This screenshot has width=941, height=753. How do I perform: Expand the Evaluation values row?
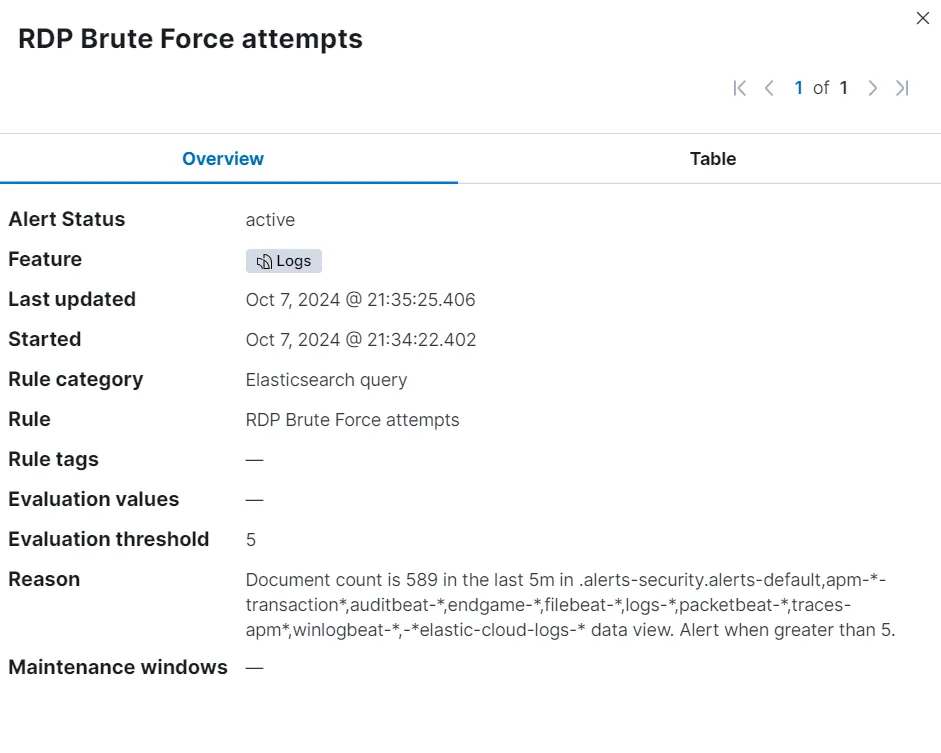click(x=254, y=500)
